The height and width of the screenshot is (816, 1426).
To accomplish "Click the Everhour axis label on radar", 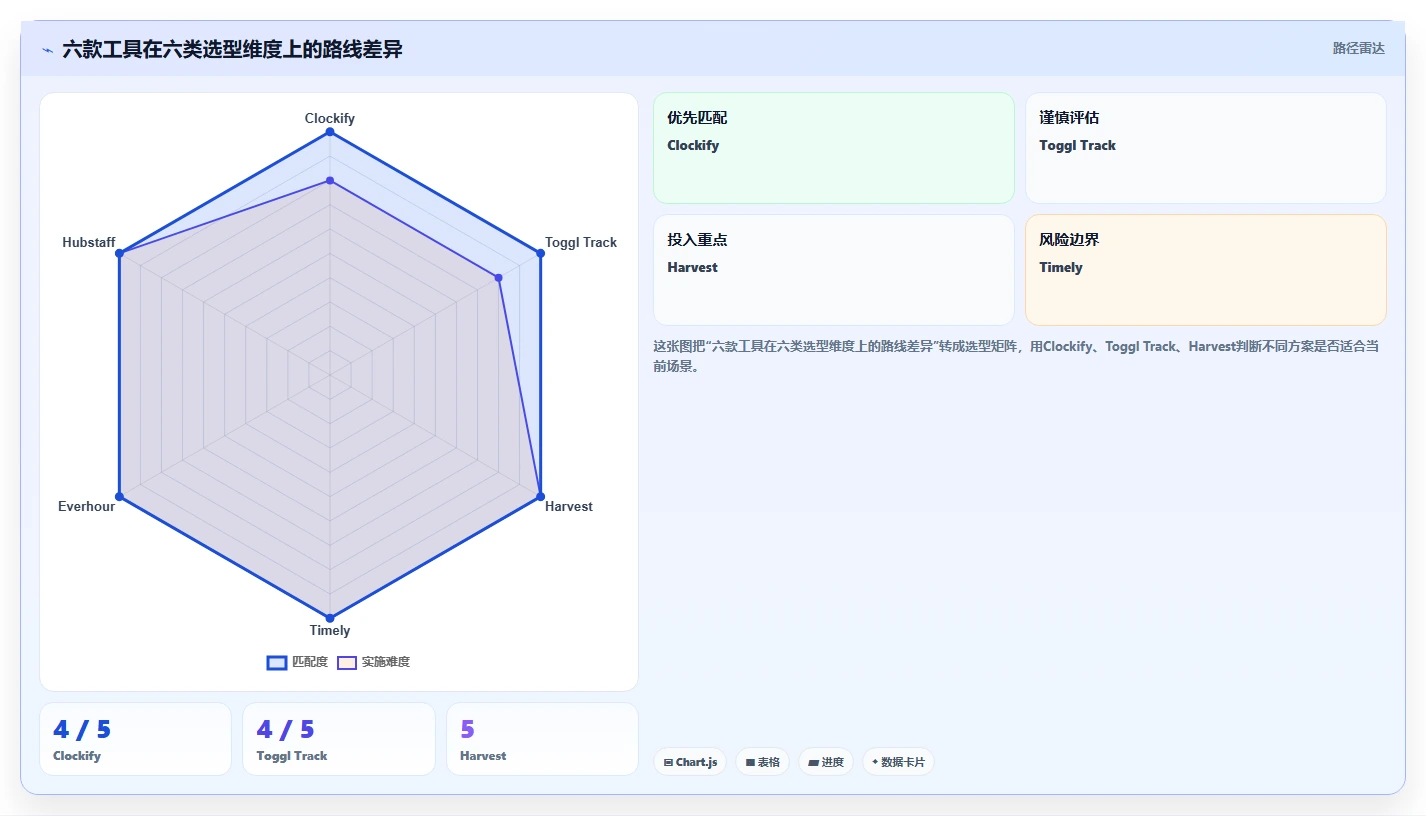I will click(x=87, y=506).
